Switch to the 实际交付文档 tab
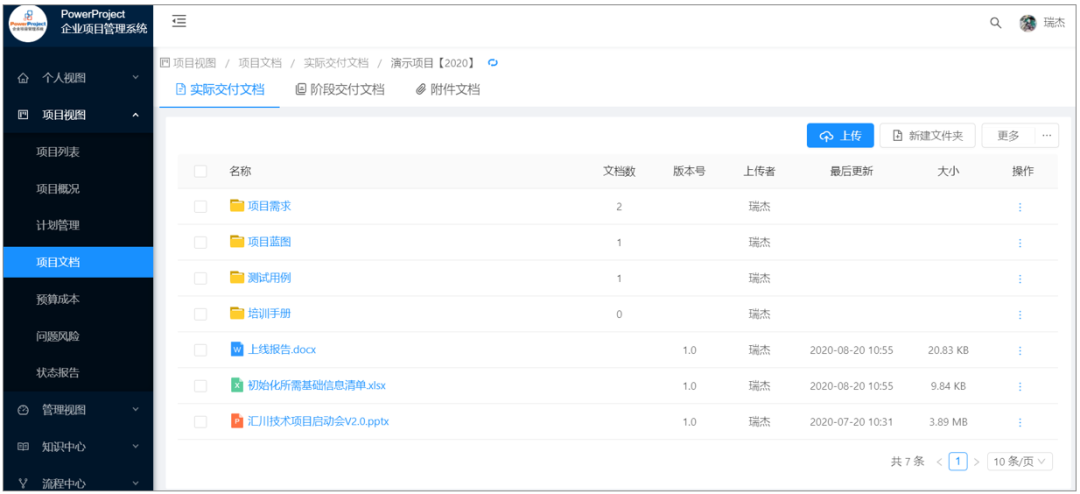Image resolution: width=1080 pixels, height=494 pixels. (x=220, y=90)
